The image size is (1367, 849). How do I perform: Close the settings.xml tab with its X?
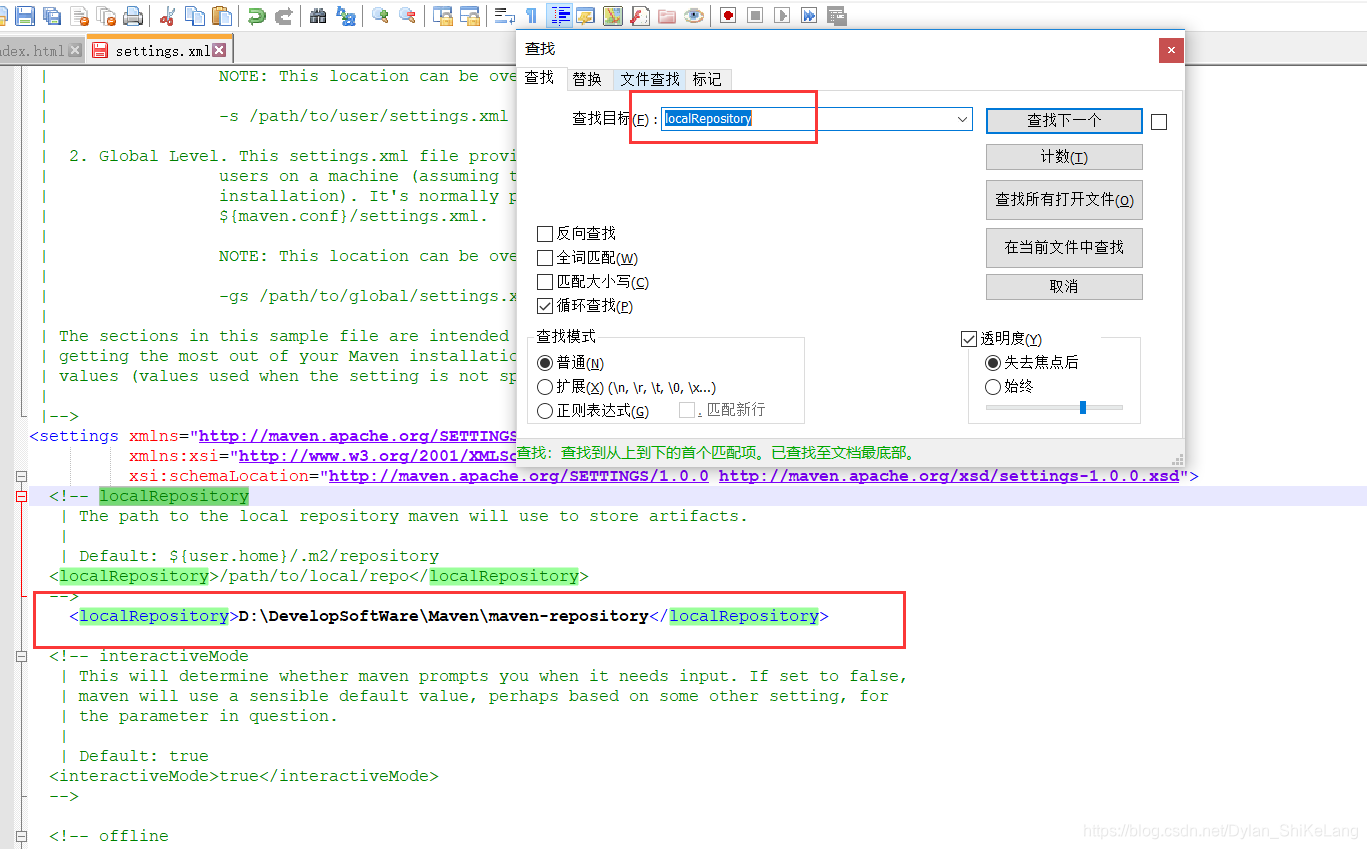220,50
